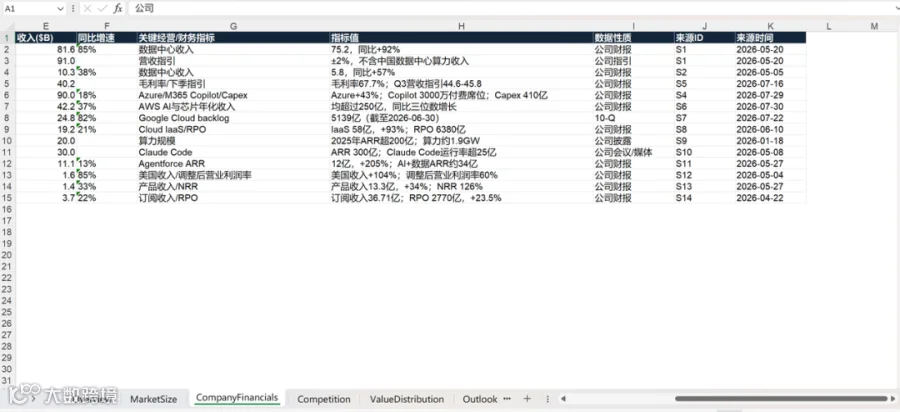900x412 pixels.
Task: Click the 来源ID header cell
Action: 704,38
